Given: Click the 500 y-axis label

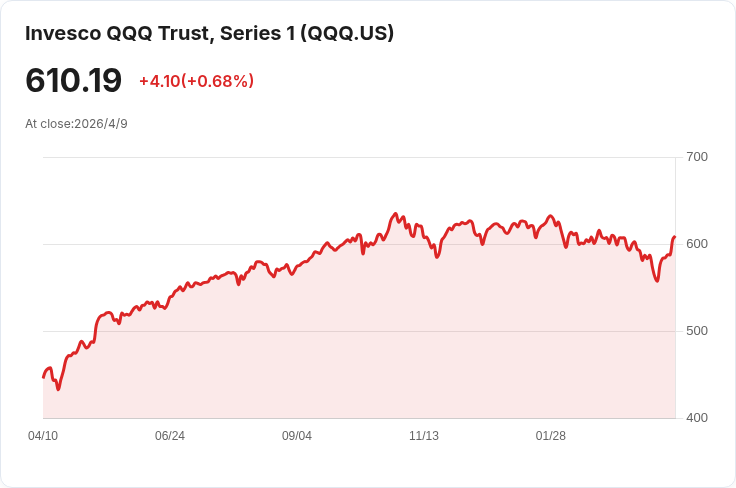Looking at the screenshot, I should (x=697, y=331).
